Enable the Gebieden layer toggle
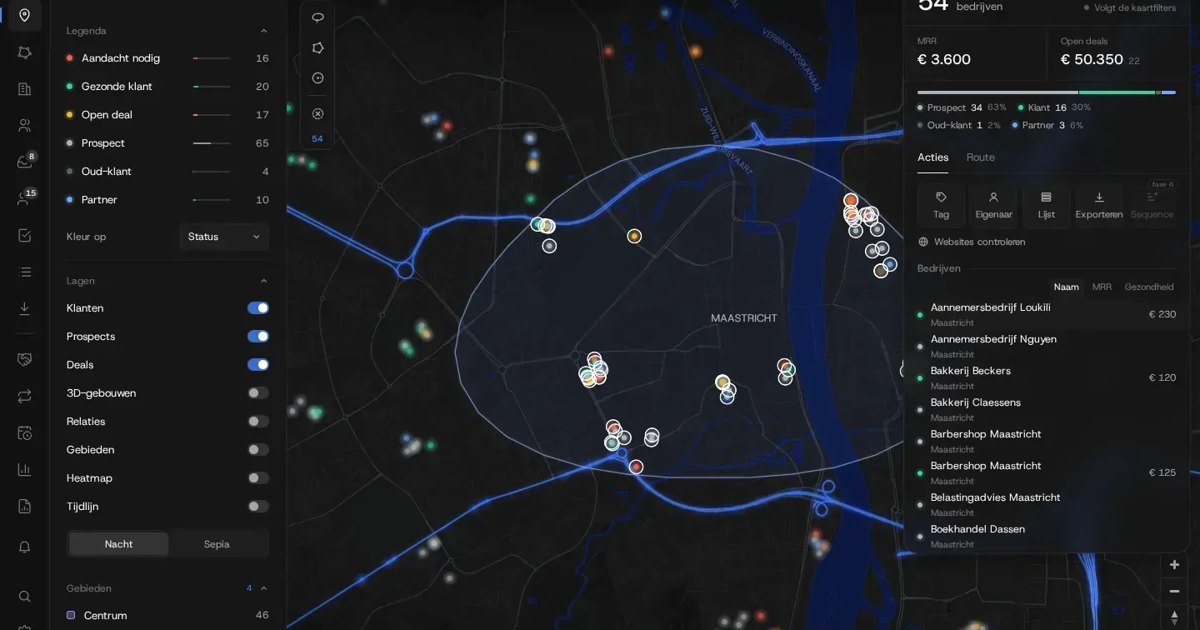Image resolution: width=1200 pixels, height=630 pixels. click(258, 450)
